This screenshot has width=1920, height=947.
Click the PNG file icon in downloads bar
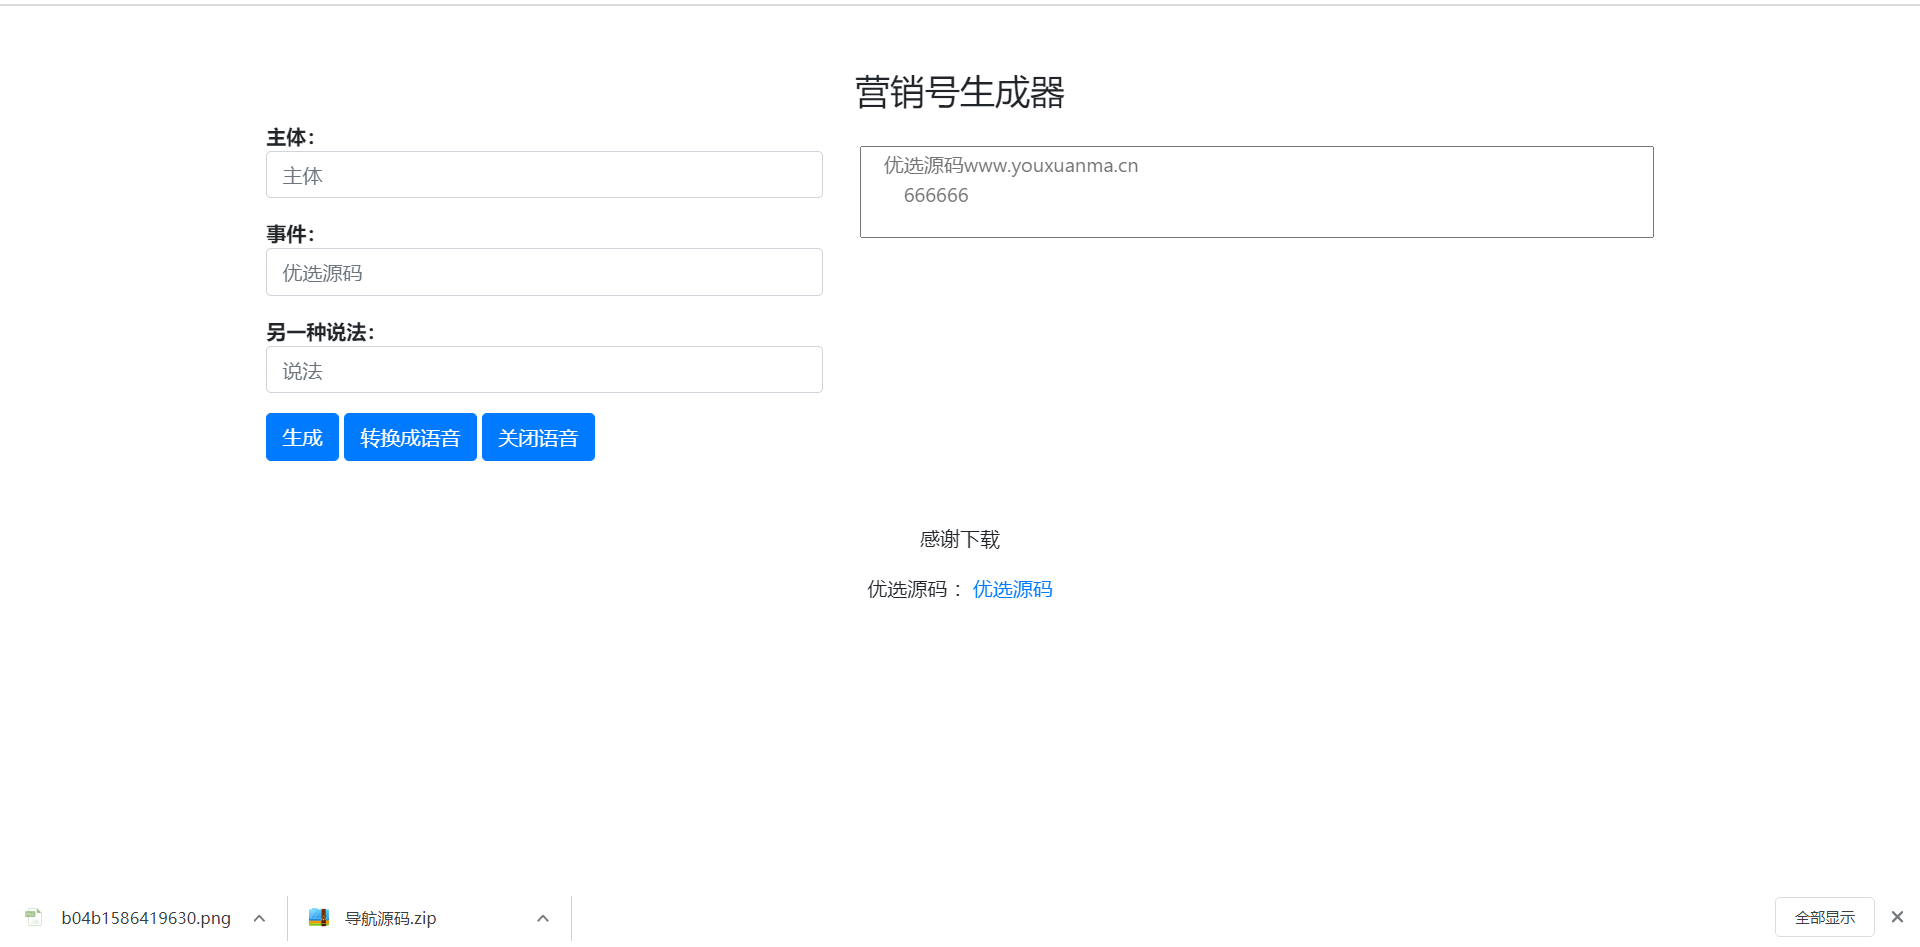34,917
